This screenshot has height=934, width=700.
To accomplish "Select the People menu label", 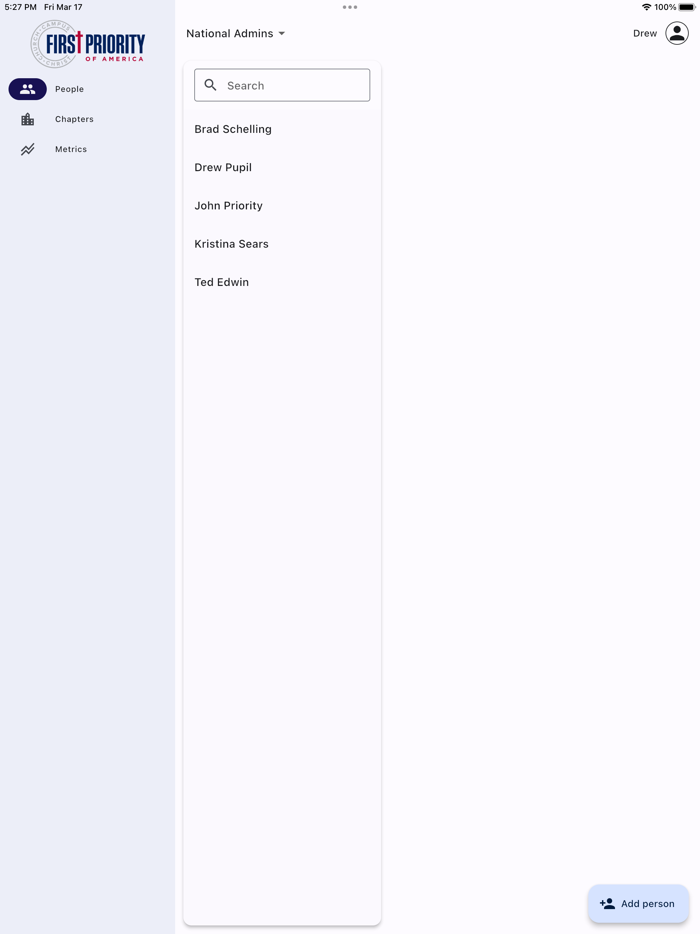I will point(69,89).
